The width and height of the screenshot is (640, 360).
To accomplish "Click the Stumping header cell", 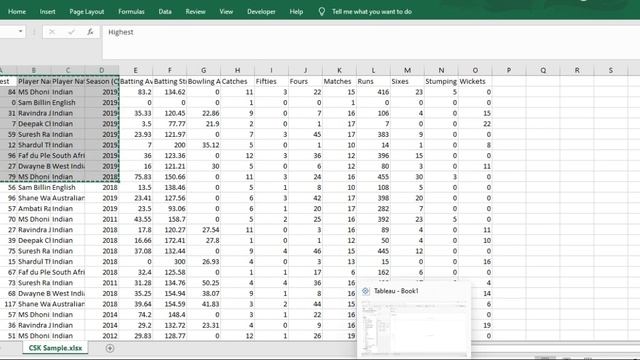I will tap(441, 81).
